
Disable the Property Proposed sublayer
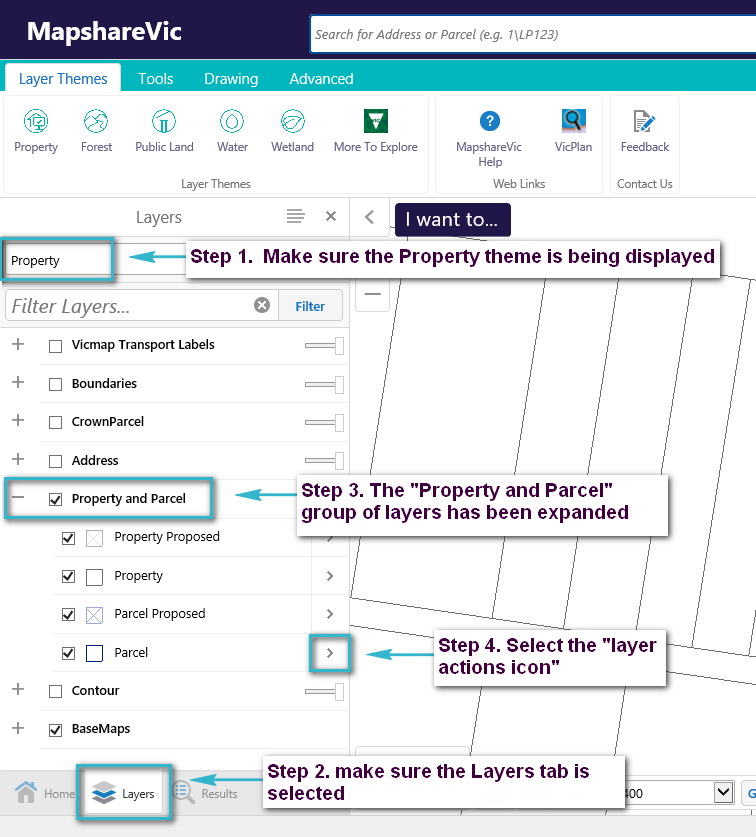click(68, 538)
